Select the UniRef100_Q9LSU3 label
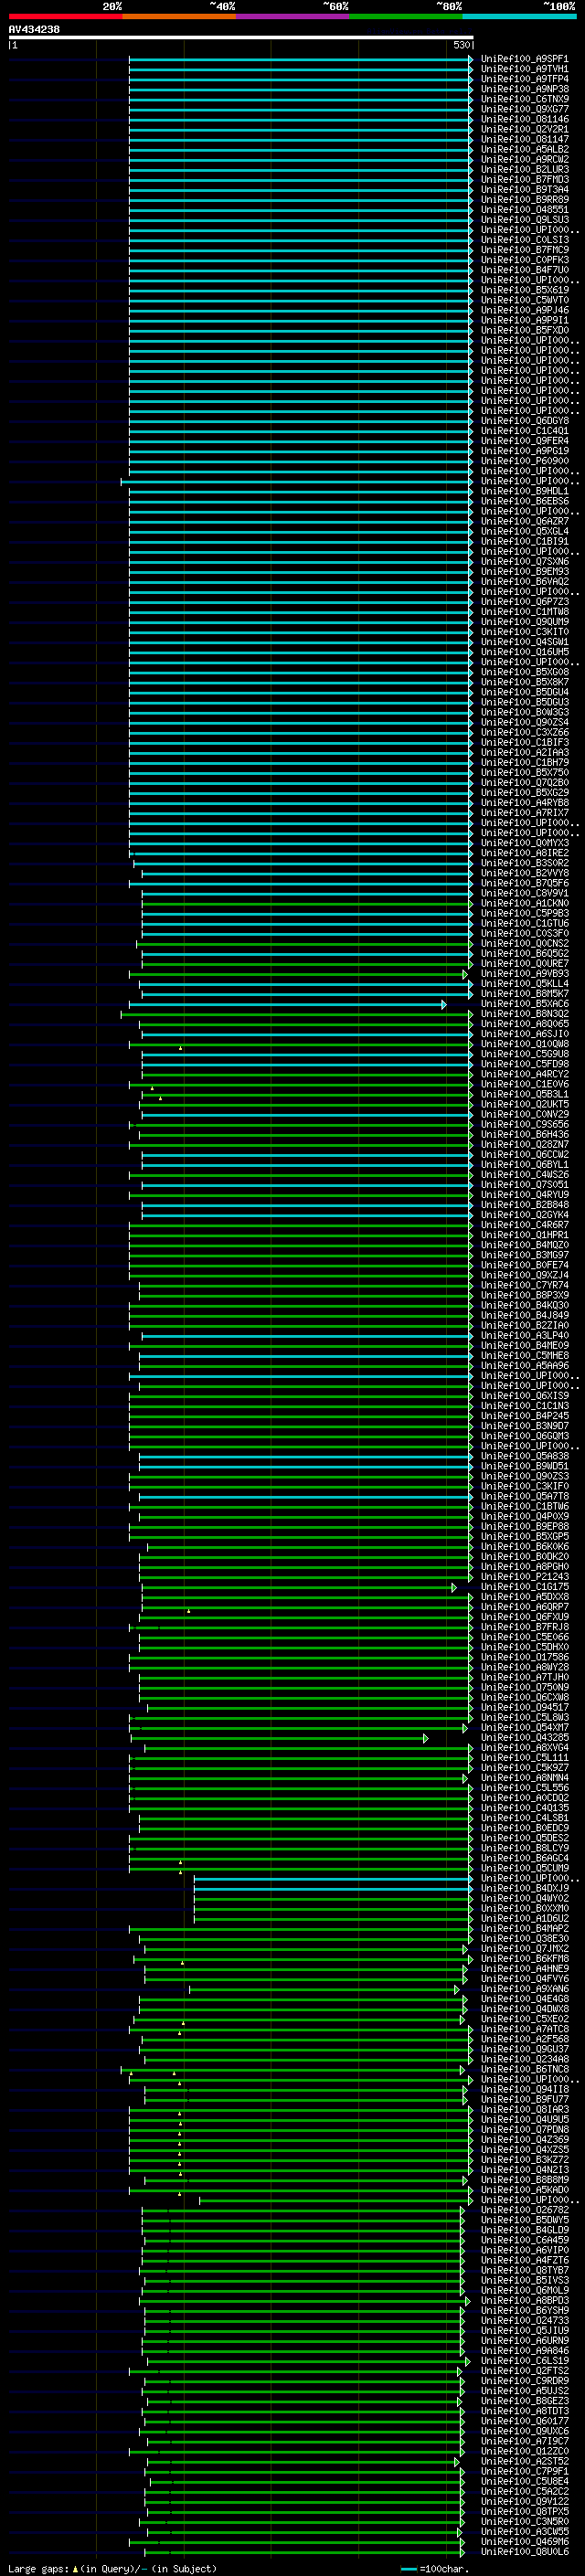 point(524,219)
